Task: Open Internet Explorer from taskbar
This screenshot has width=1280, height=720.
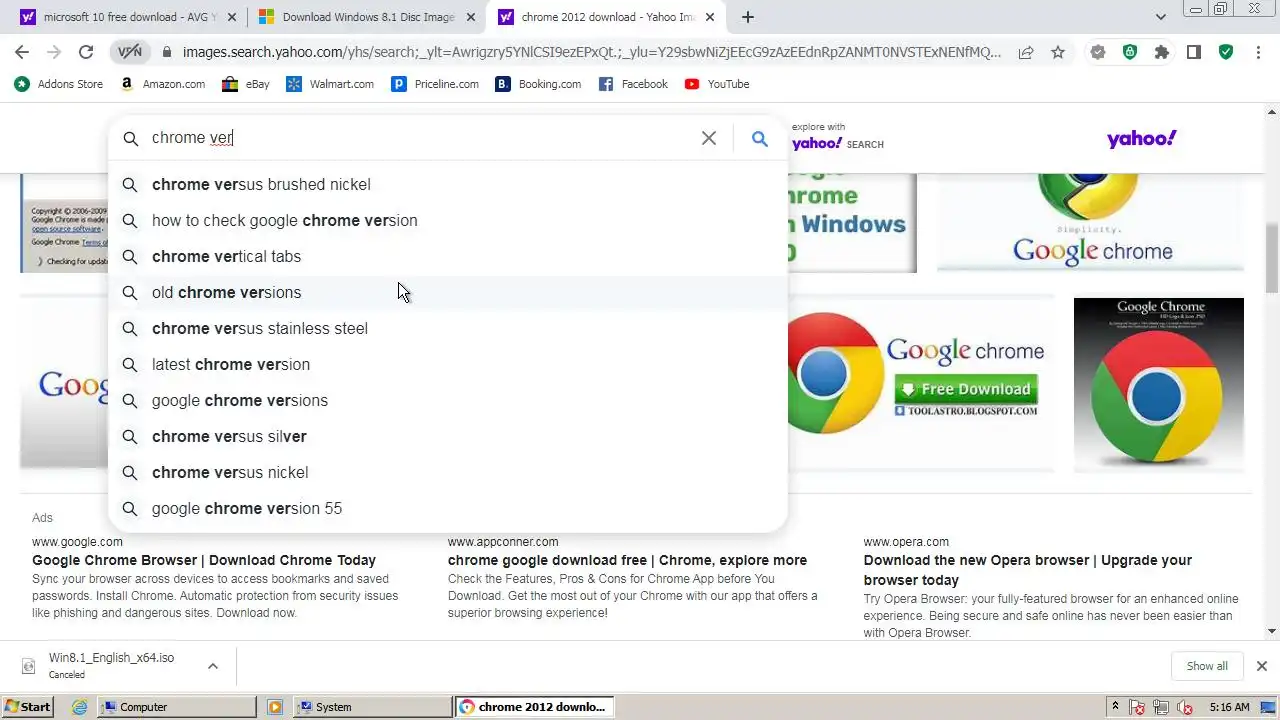Action: point(80,707)
